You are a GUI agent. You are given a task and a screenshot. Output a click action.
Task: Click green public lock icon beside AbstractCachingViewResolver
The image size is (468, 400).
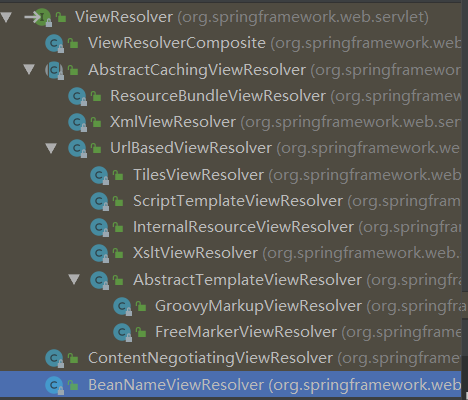(x=73, y=70)
